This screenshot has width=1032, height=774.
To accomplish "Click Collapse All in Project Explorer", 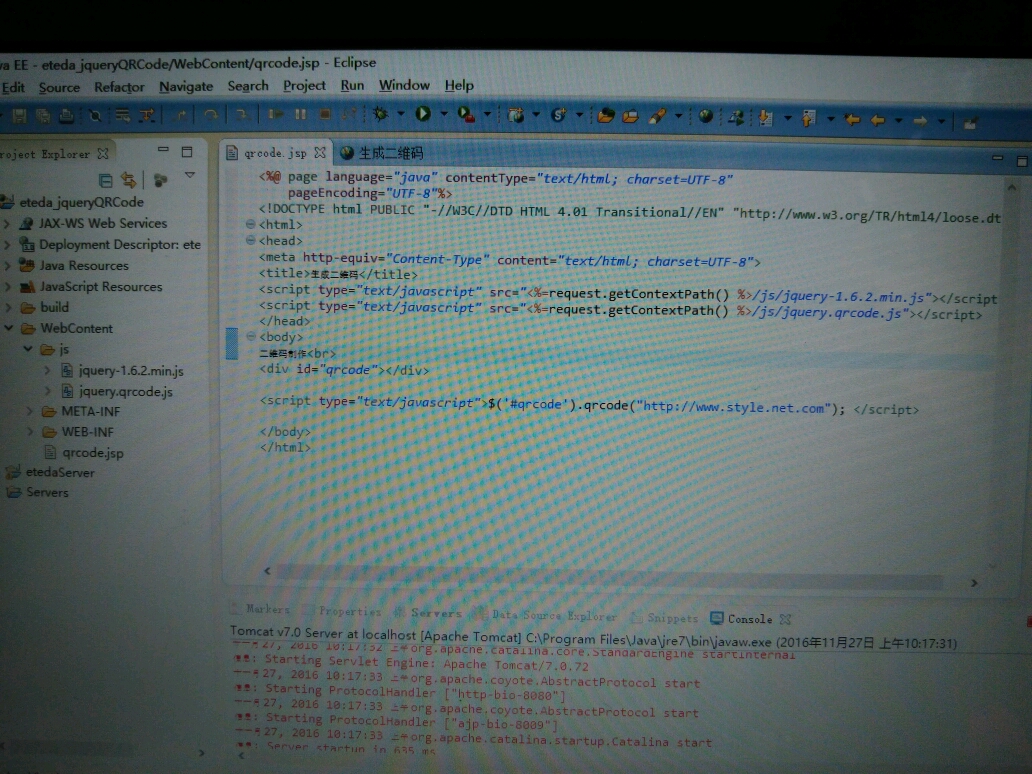I will 105,180.
